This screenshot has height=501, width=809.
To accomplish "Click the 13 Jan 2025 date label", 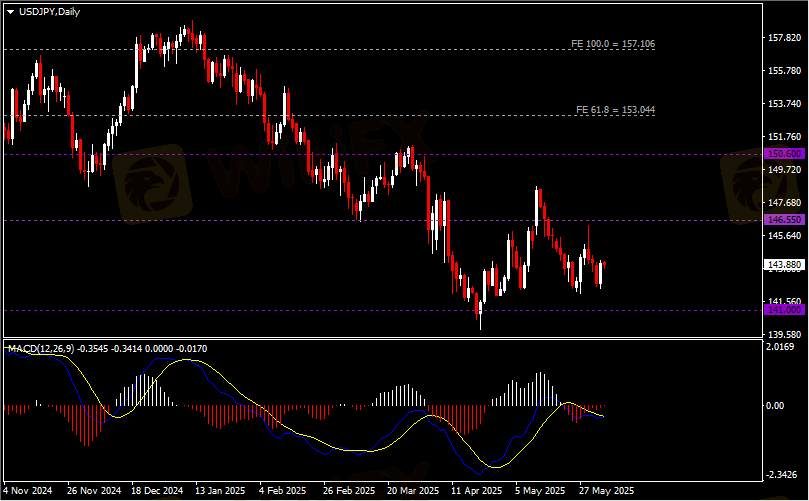I will point(220,490).
